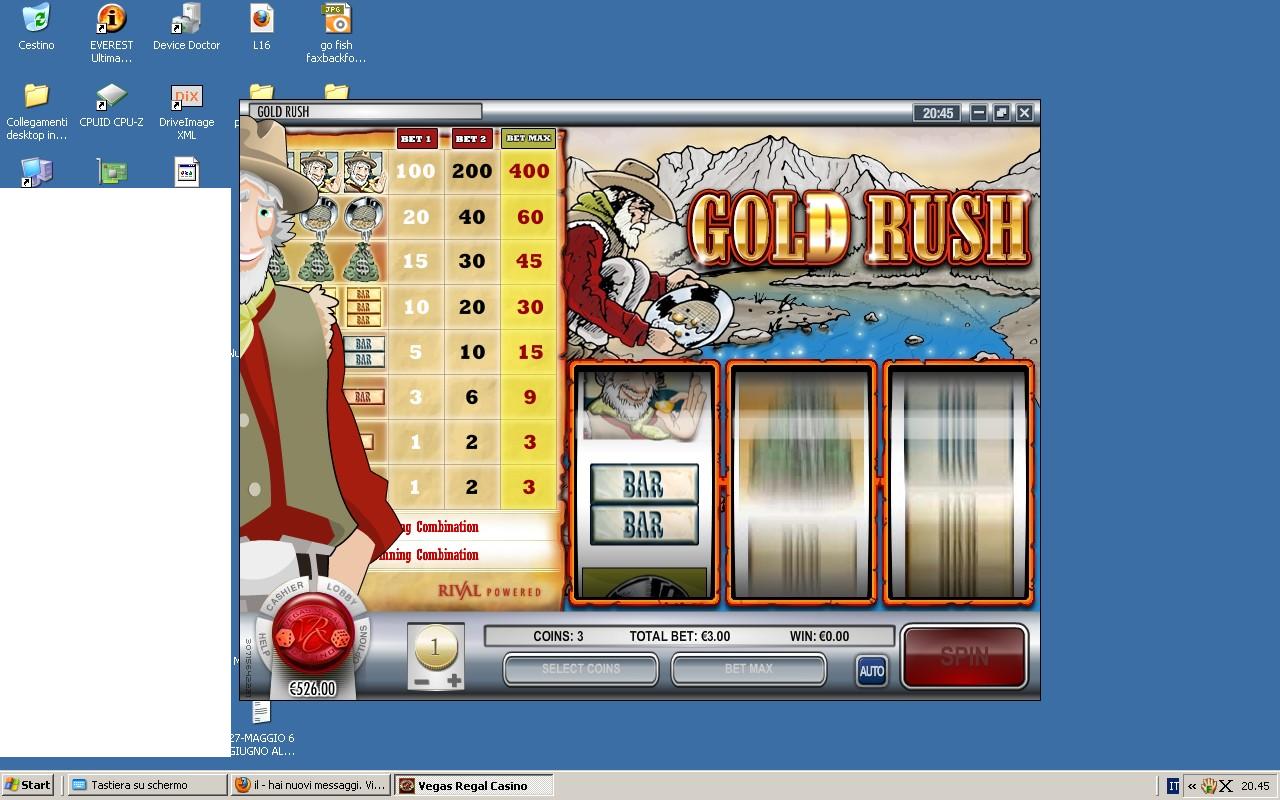Select the BET 1 column header

pos(415,139)
